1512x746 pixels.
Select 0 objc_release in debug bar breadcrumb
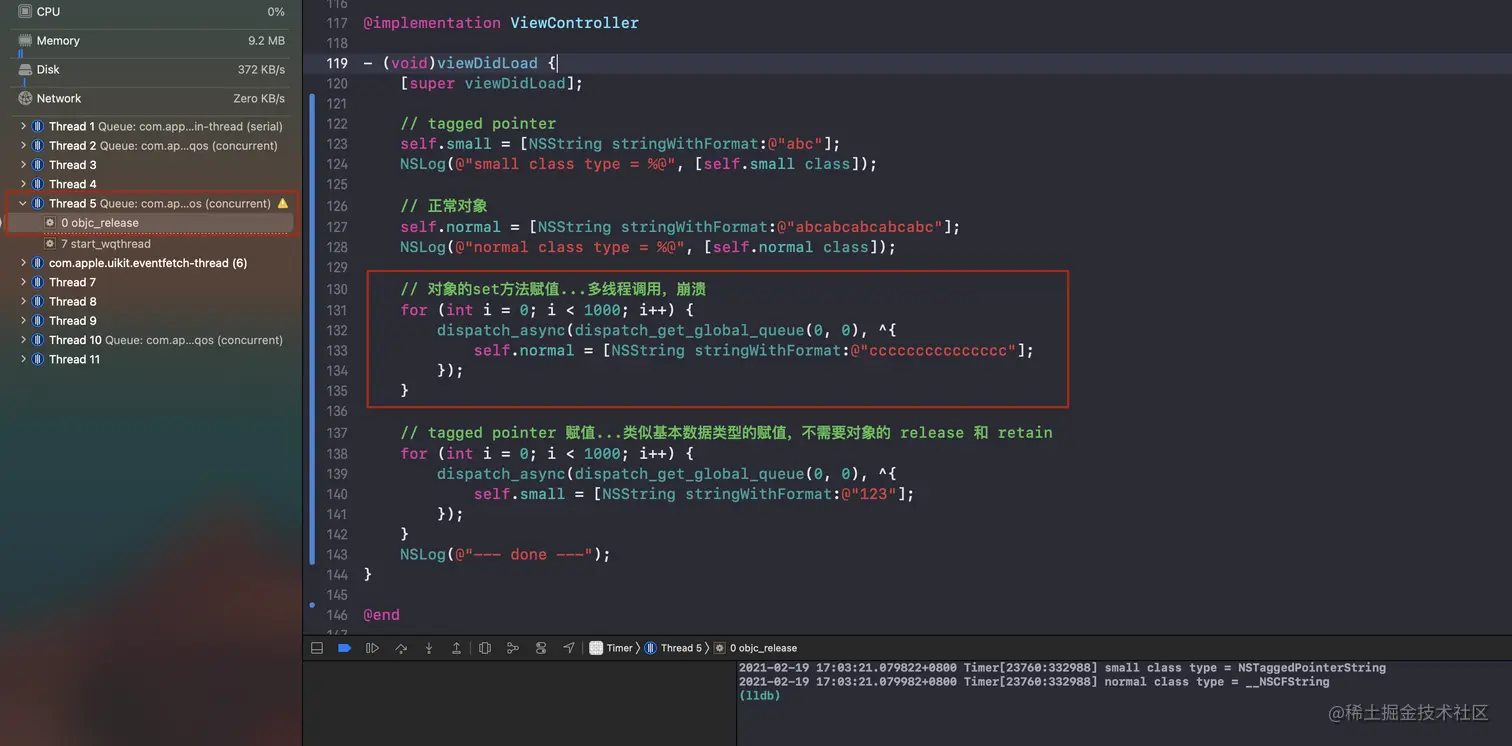[755, 648]
